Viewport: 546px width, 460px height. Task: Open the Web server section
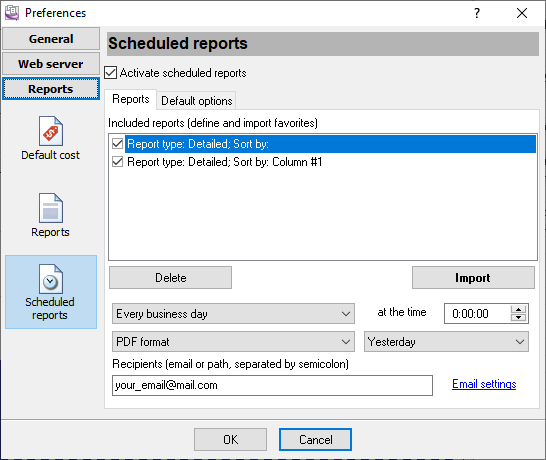[x=51, y=64]
